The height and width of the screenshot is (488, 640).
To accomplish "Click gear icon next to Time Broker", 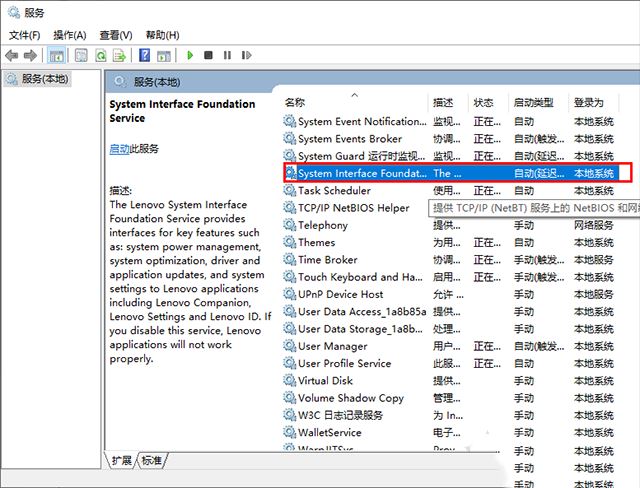I will click(289, 260).
